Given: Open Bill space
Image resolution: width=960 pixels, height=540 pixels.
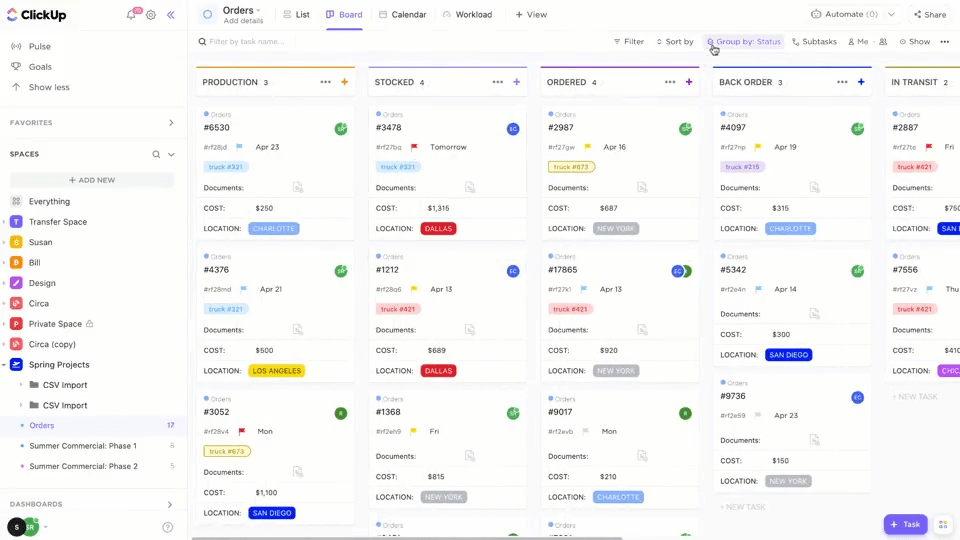Looking at the screenshot, I should [x=34, y=263].
